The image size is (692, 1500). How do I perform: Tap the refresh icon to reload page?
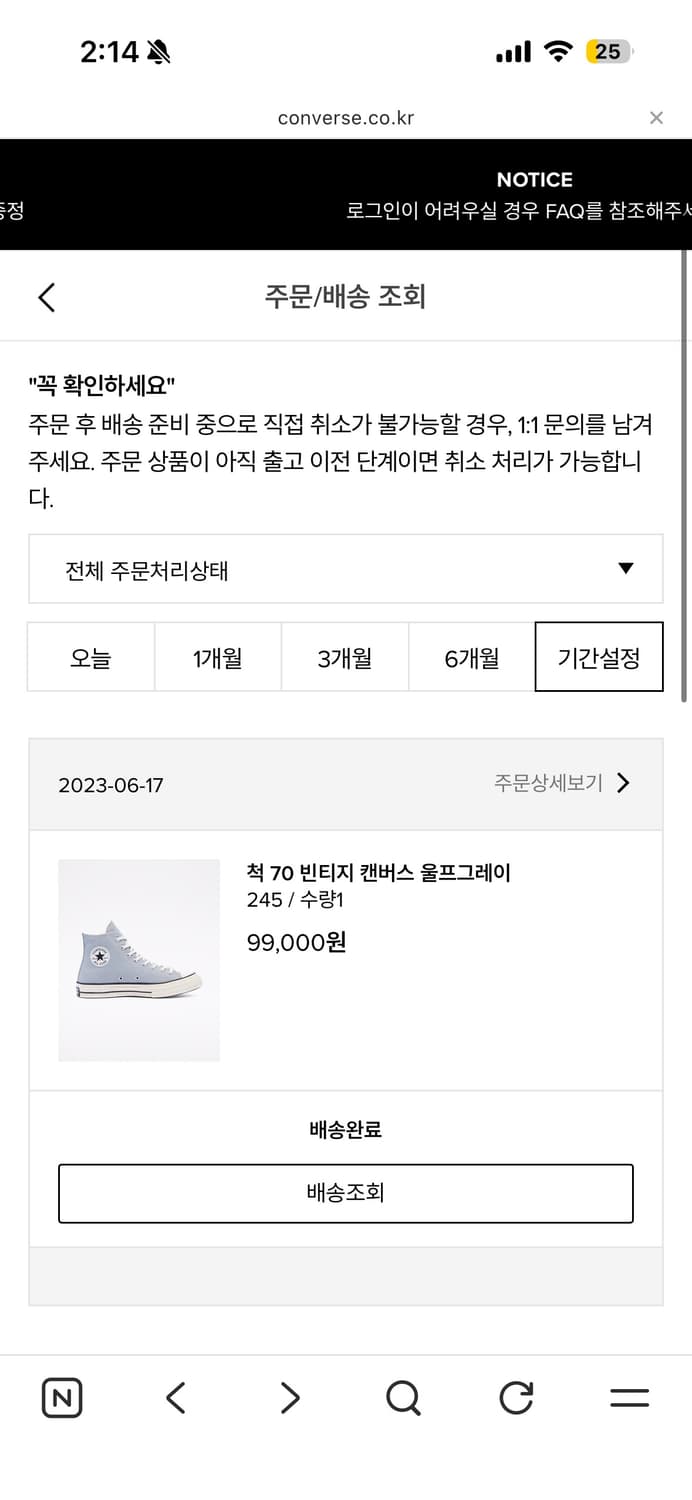(516, 1397)
